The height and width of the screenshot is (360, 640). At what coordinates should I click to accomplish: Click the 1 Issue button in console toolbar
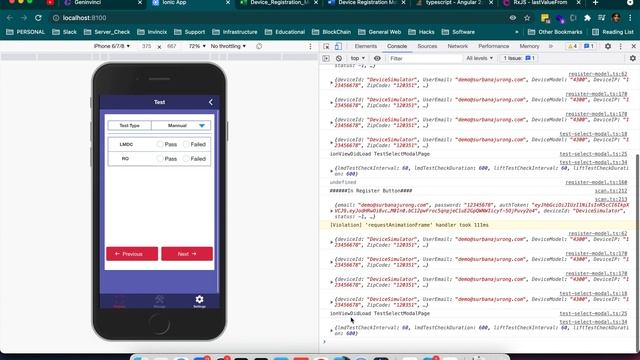pyautogui.click(x=519, y=58)
